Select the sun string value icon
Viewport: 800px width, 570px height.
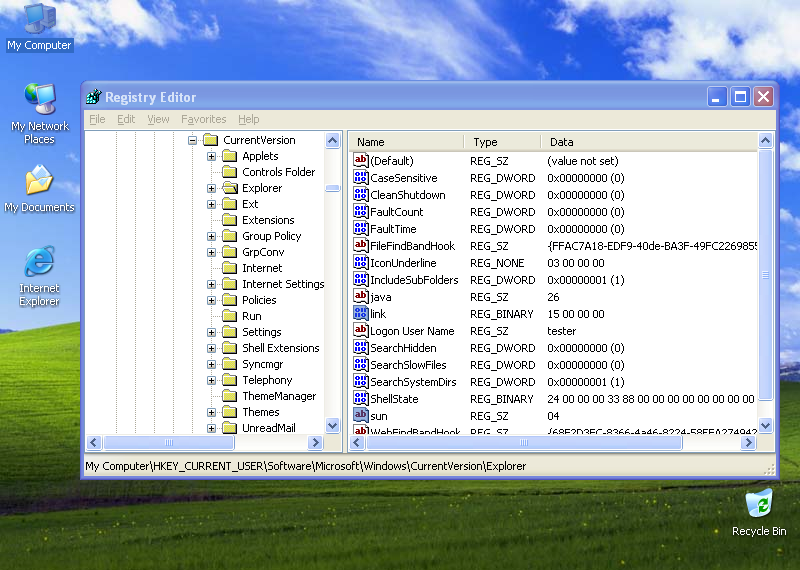(361, 416)
